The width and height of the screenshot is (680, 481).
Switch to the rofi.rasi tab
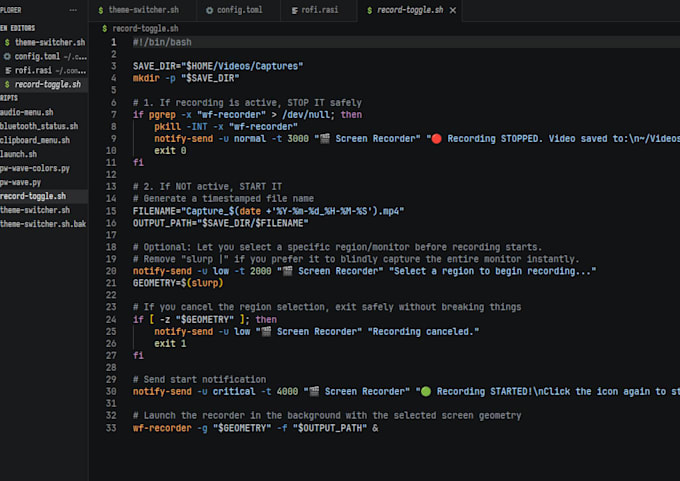tap(318, 10)
